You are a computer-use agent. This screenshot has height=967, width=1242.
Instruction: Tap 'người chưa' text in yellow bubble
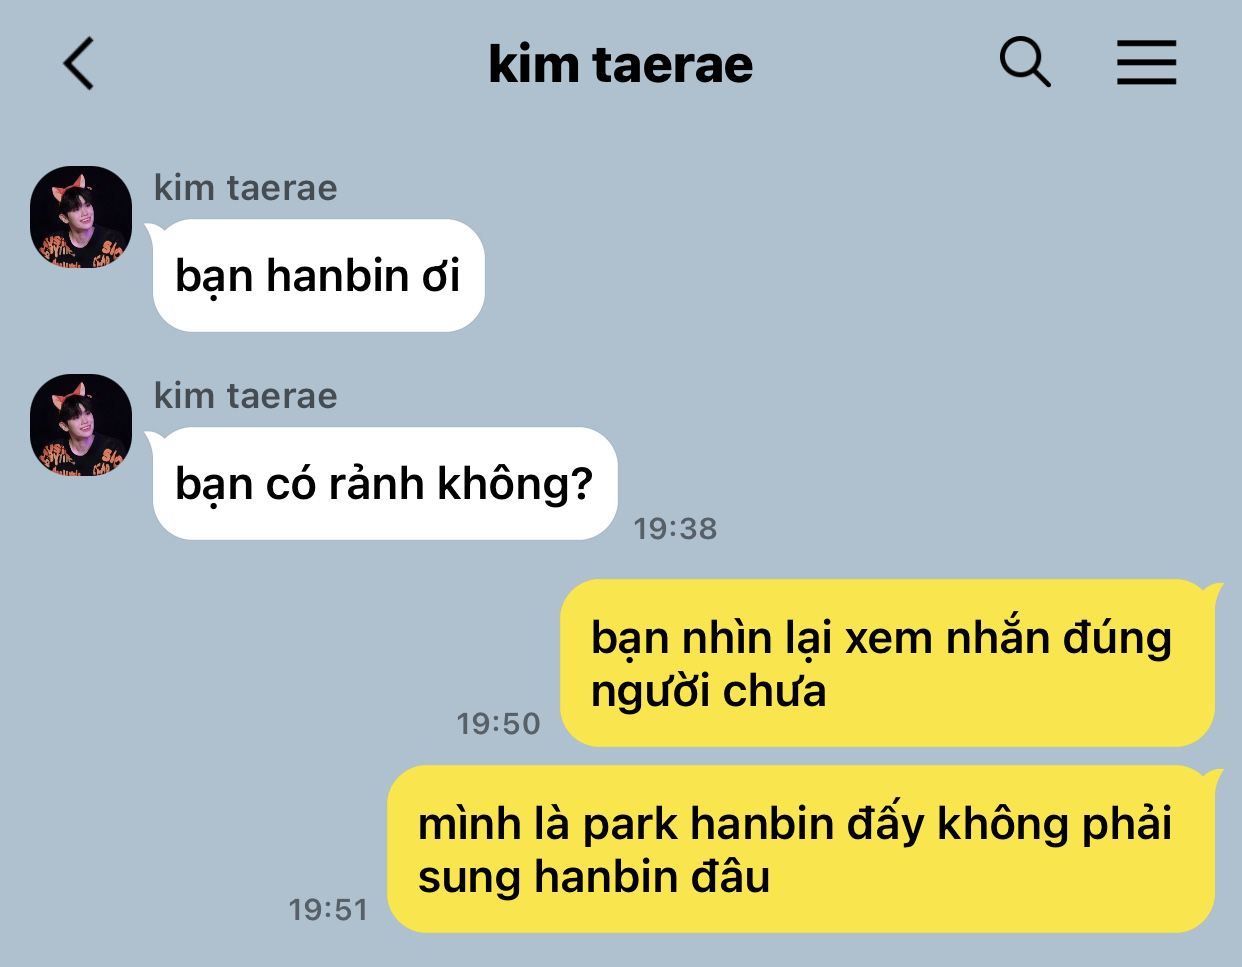(x=708, y=692)
